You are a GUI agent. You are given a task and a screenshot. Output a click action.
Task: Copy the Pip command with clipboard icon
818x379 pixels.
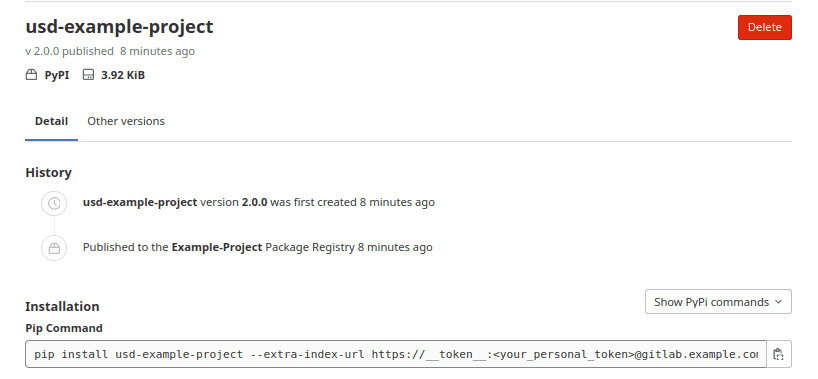point(778,354)
